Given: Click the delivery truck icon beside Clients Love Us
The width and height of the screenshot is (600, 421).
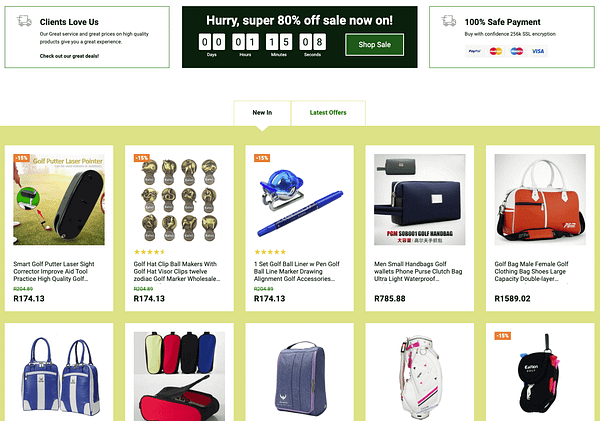Looking at the screenshot, I should [x=24, y=21].
